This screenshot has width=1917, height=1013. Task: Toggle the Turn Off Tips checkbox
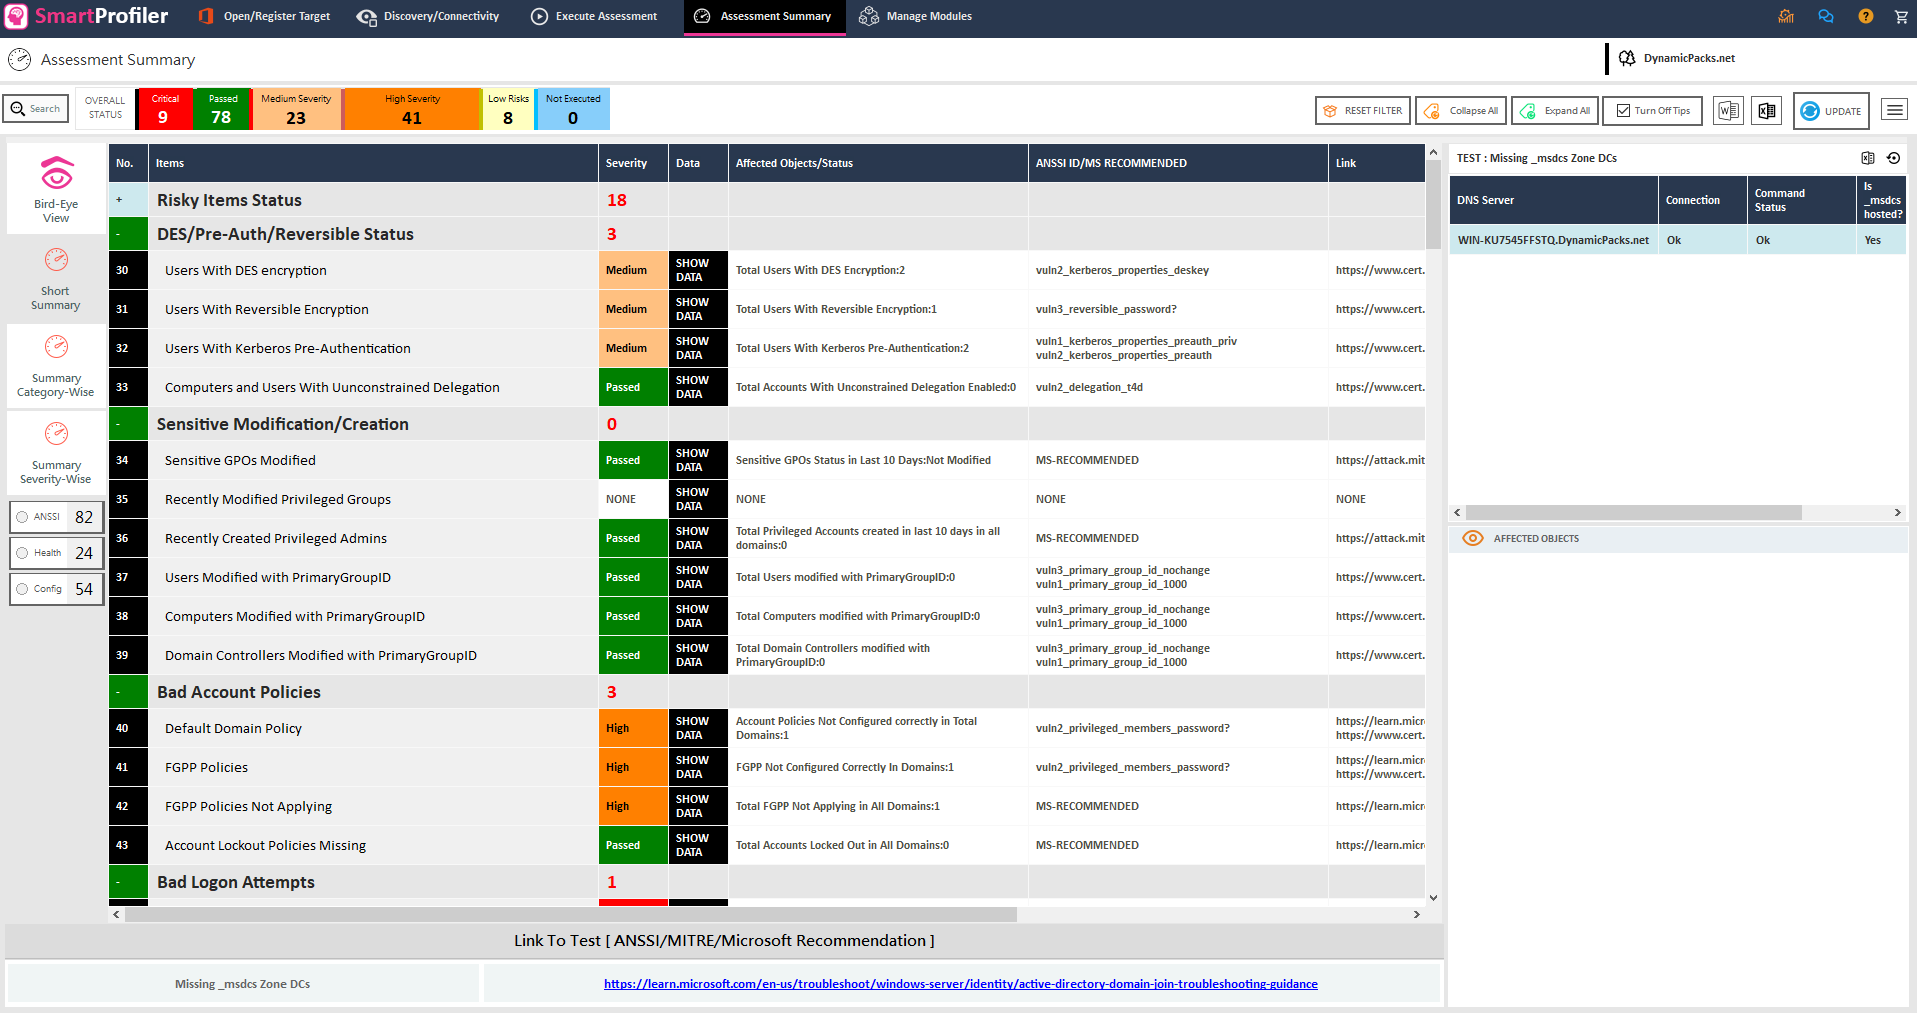click(1623, 111)
